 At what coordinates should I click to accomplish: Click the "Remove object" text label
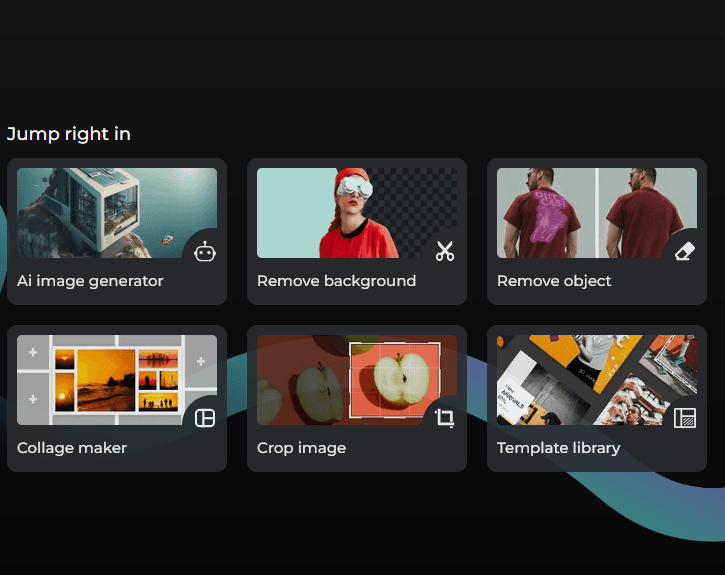coord(554,281)
